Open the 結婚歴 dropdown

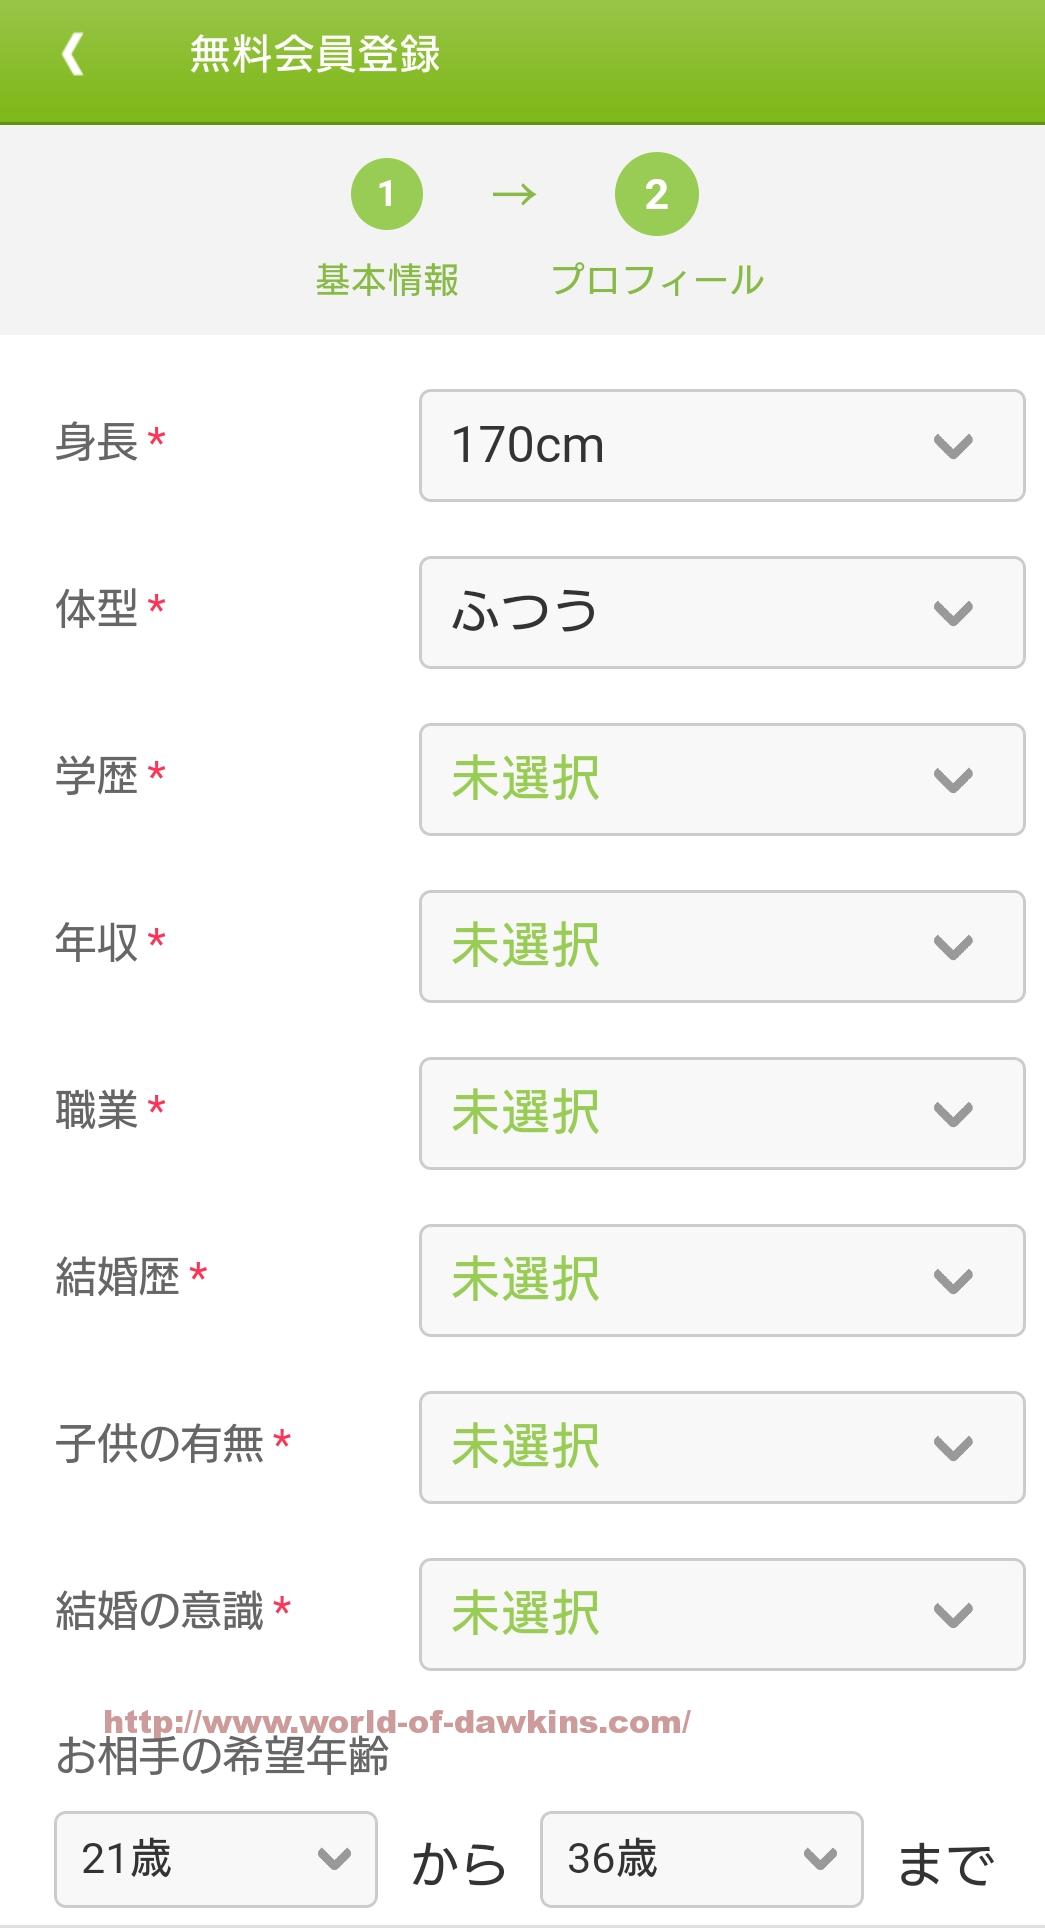click(x=721, y=1280)
